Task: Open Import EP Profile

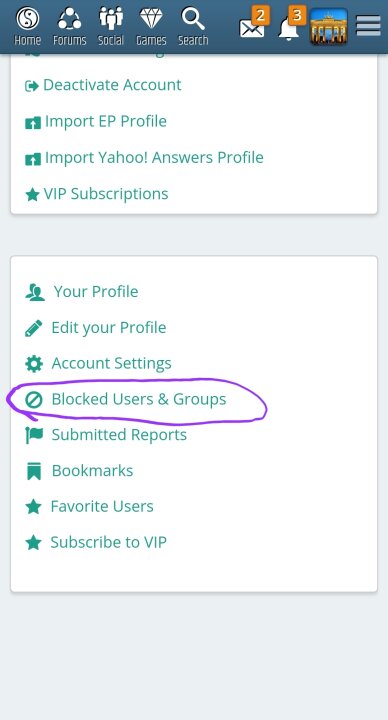Action: [x=96, y=121]
